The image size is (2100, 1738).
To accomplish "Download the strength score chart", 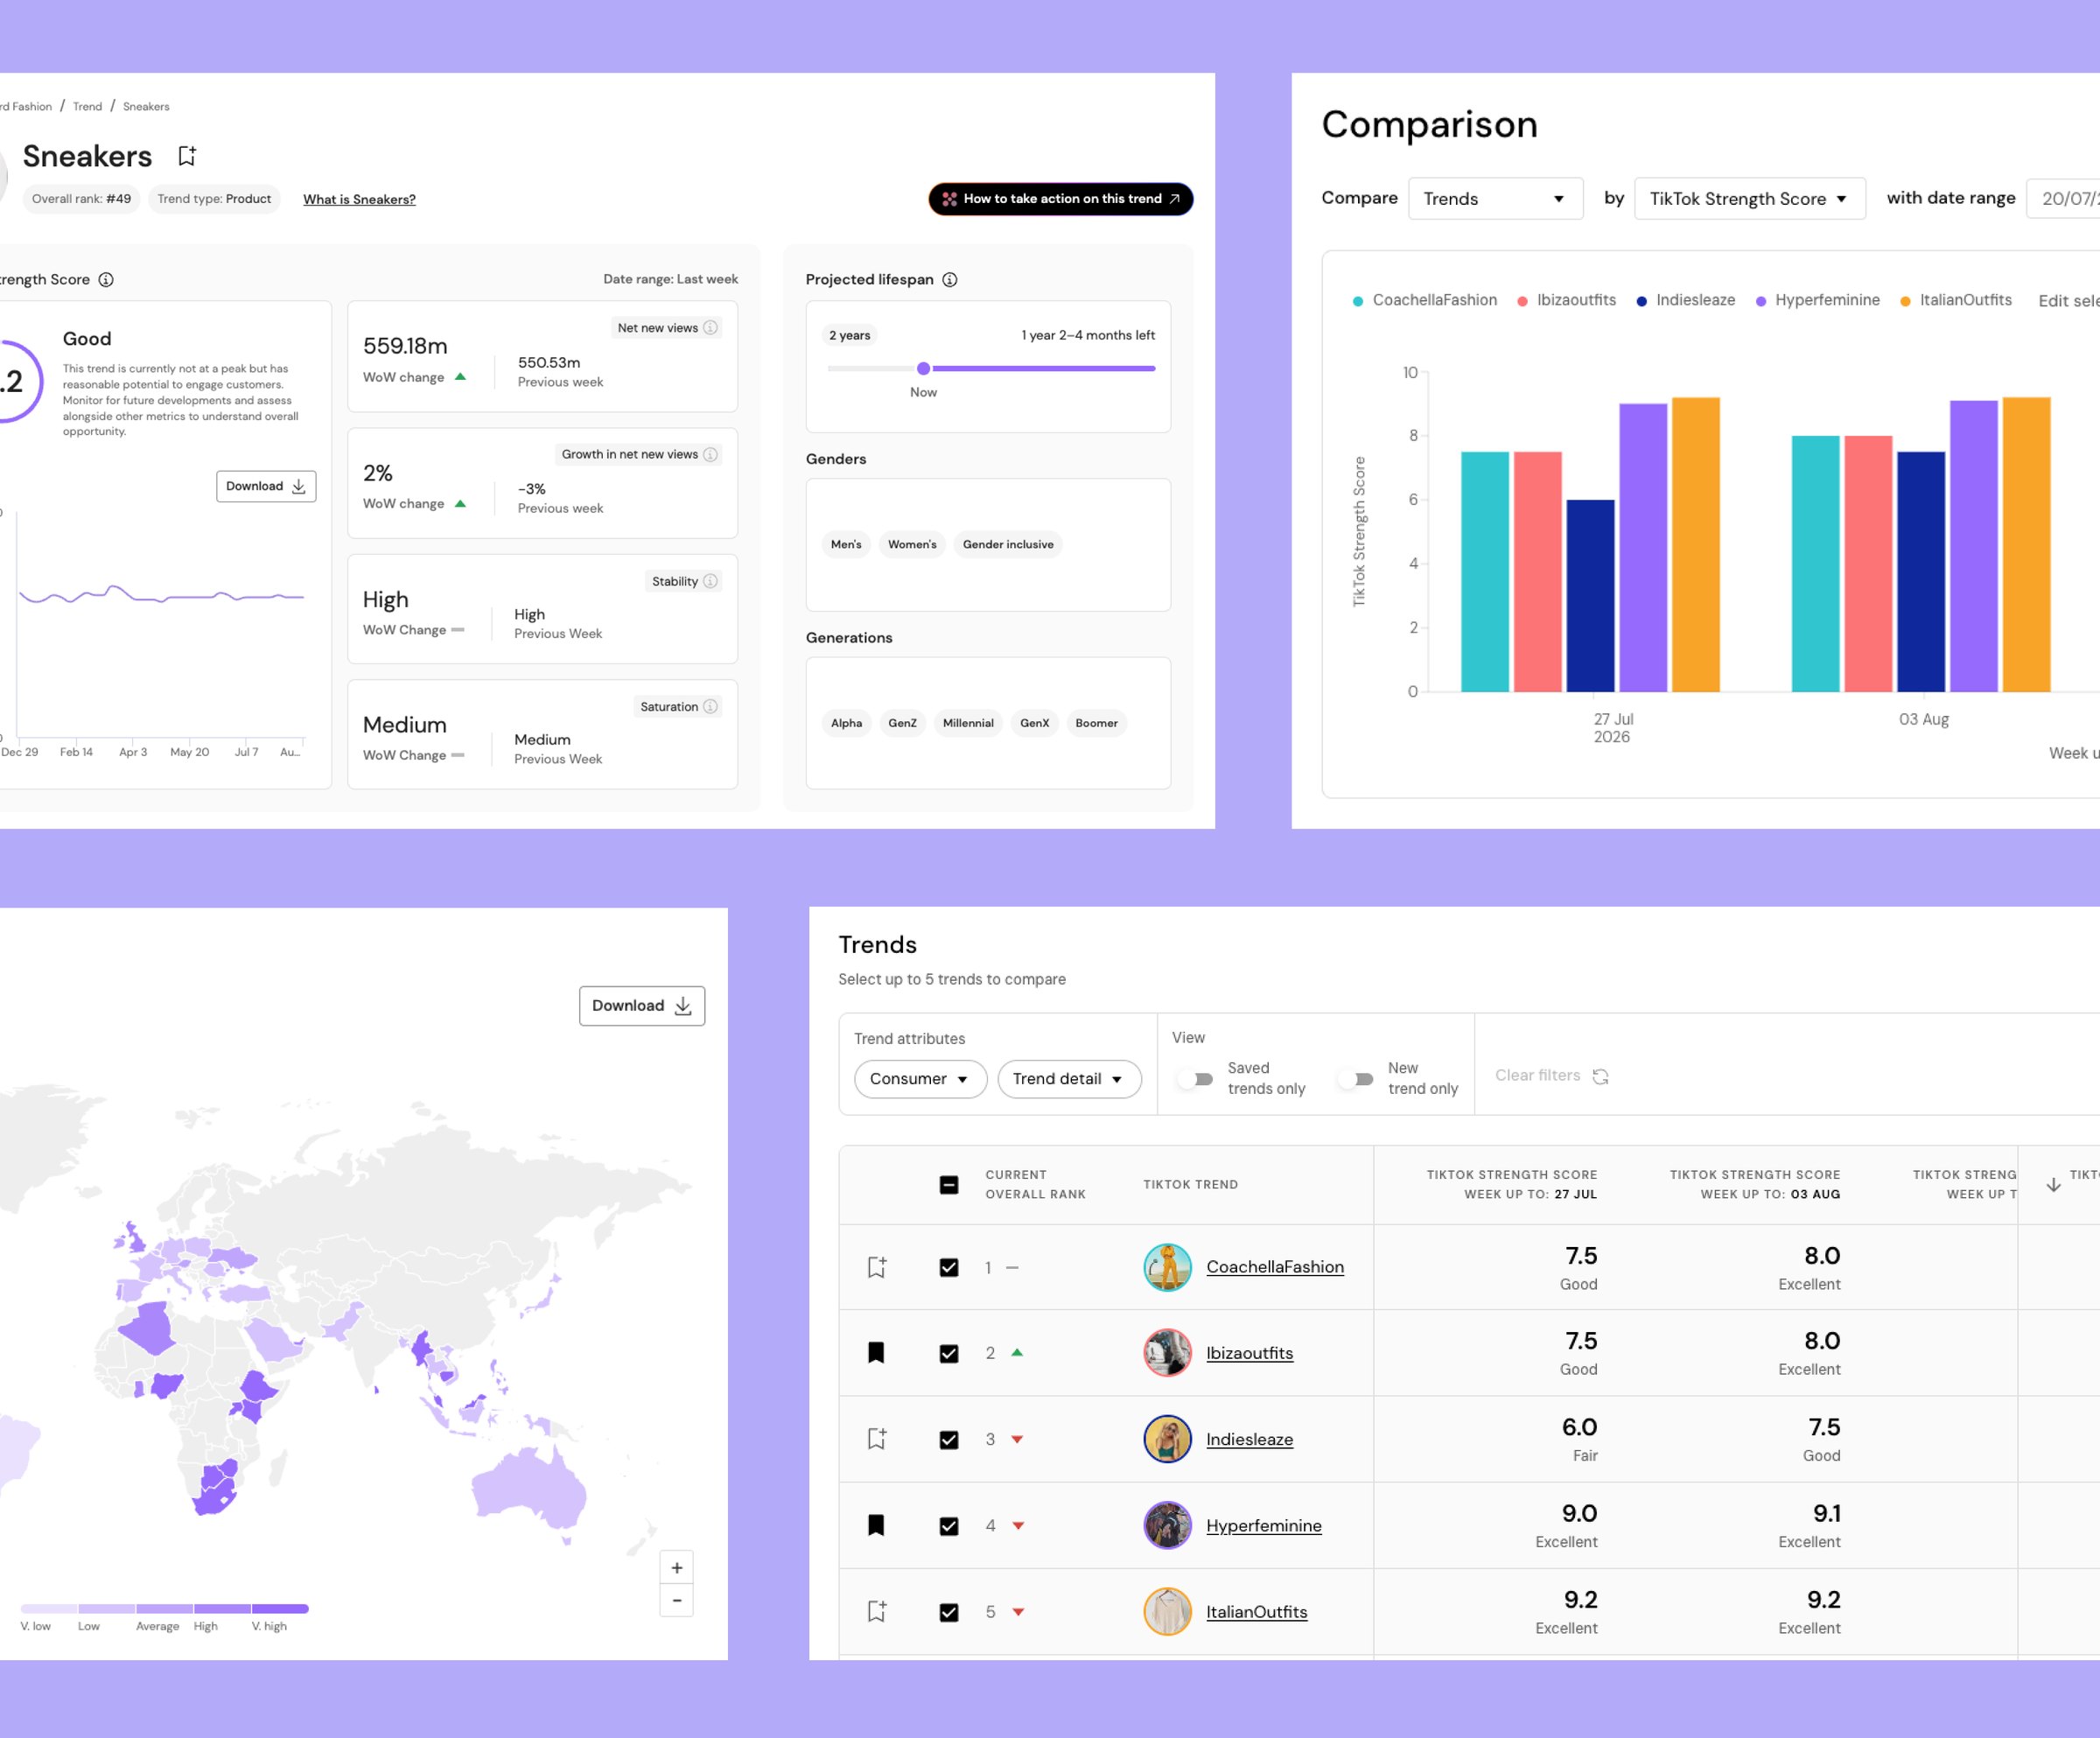I will (x=266, y=486).
